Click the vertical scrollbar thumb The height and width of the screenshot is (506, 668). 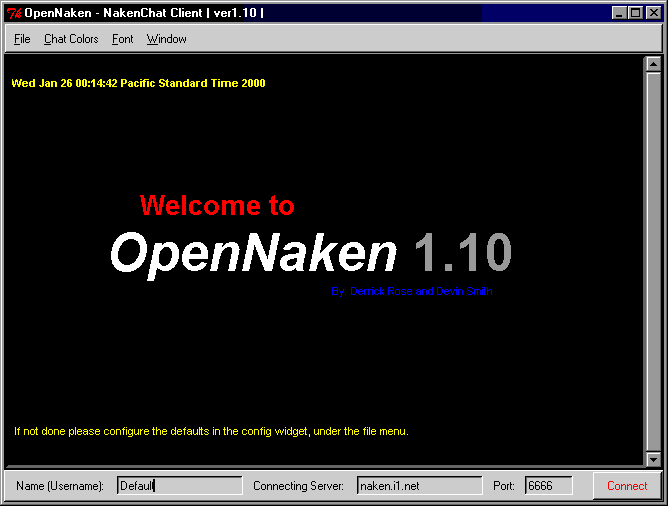coord(653,262)
